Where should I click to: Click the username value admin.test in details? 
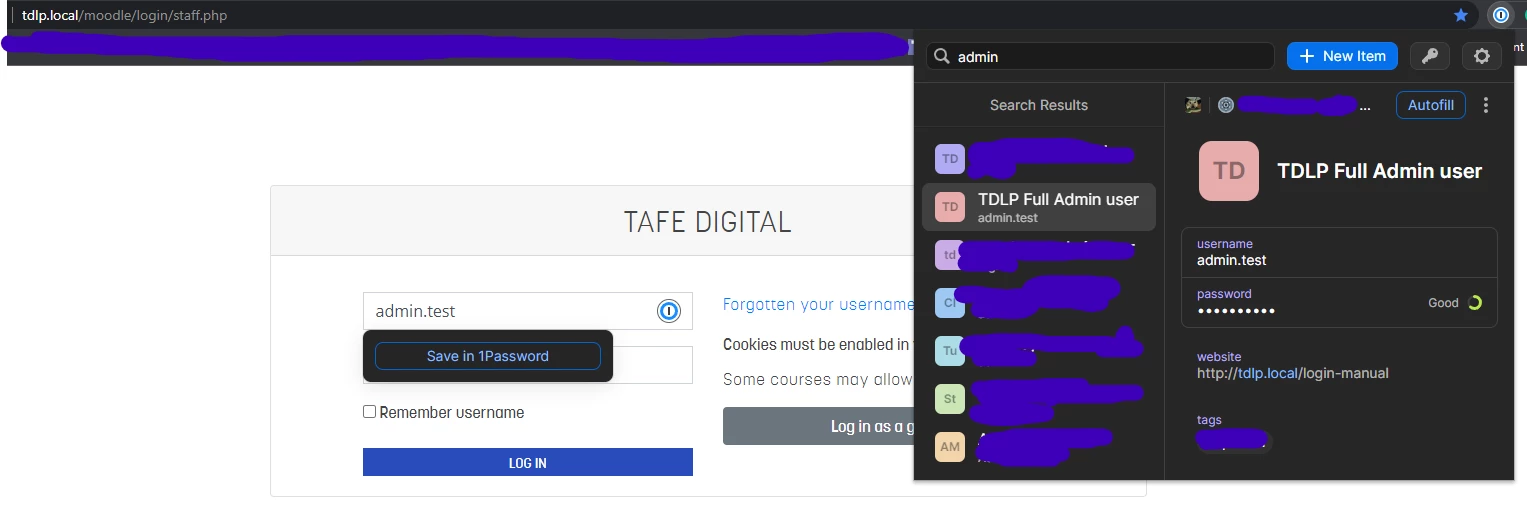pyautogui.click(x=1232, y=260)
